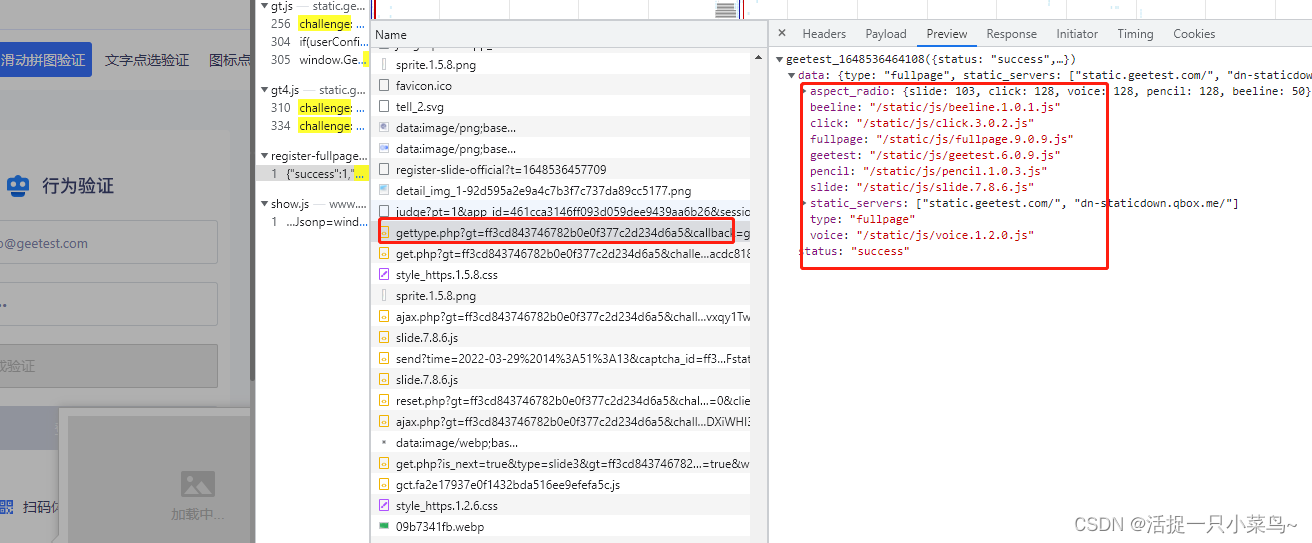Collapse the data object node

tap(792, 76)
